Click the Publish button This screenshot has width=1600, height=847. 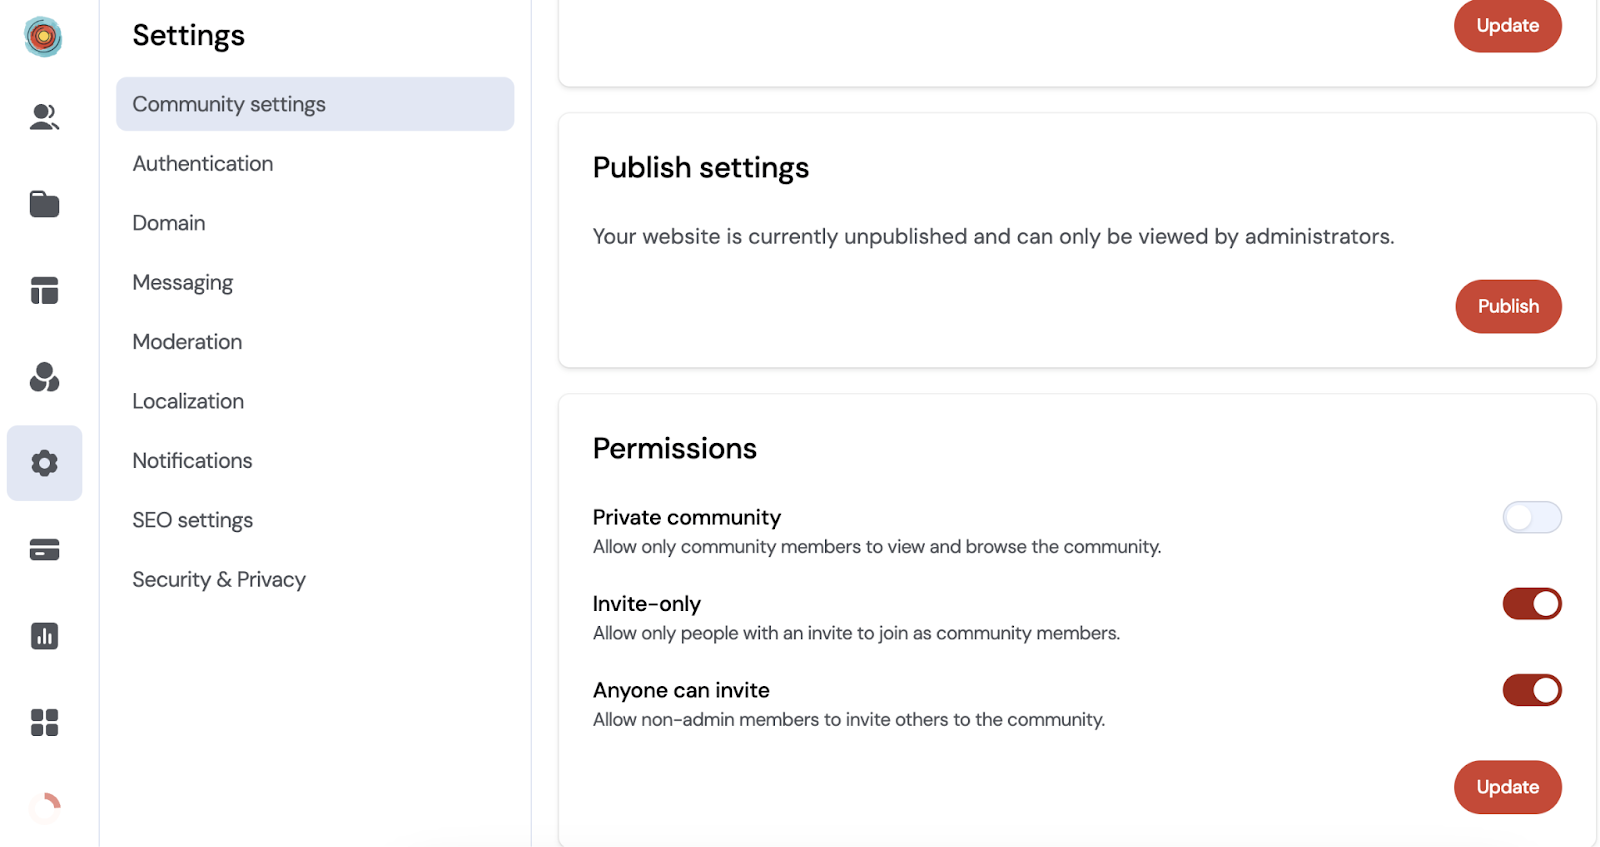tap(1508, 306)
